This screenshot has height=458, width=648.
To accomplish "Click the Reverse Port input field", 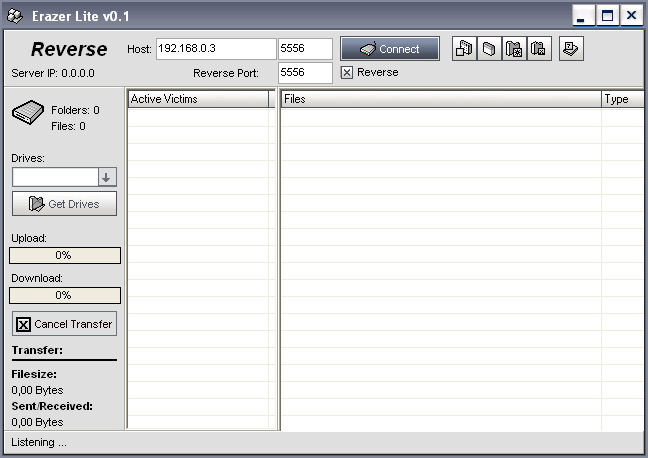I will pyautogui.click(x=304, y=73).
